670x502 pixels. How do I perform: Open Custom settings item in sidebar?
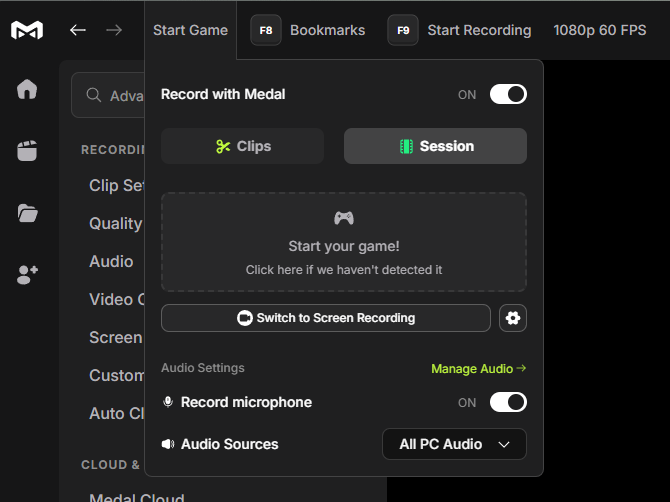[x=117, y=376]
